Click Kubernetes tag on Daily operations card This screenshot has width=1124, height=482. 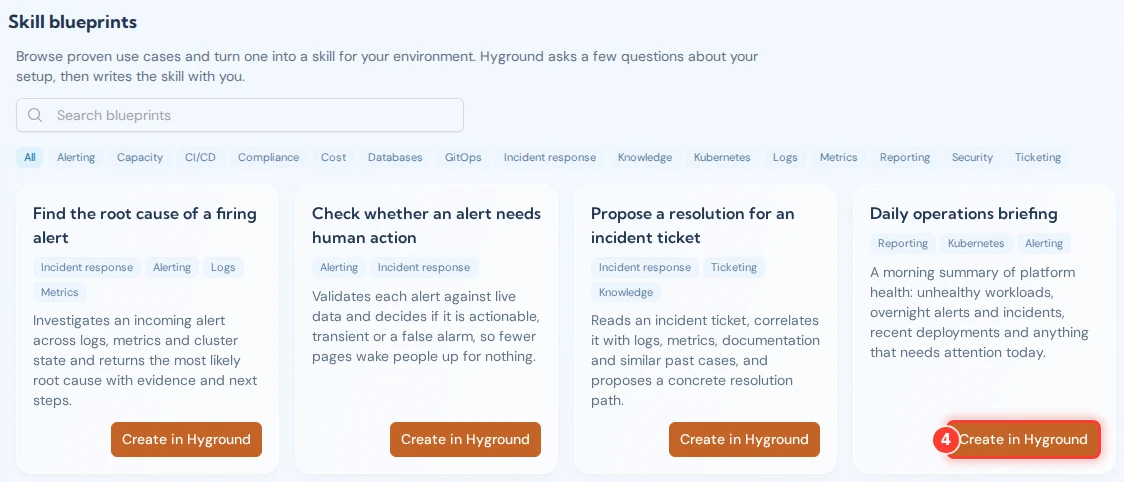point(976,243)
